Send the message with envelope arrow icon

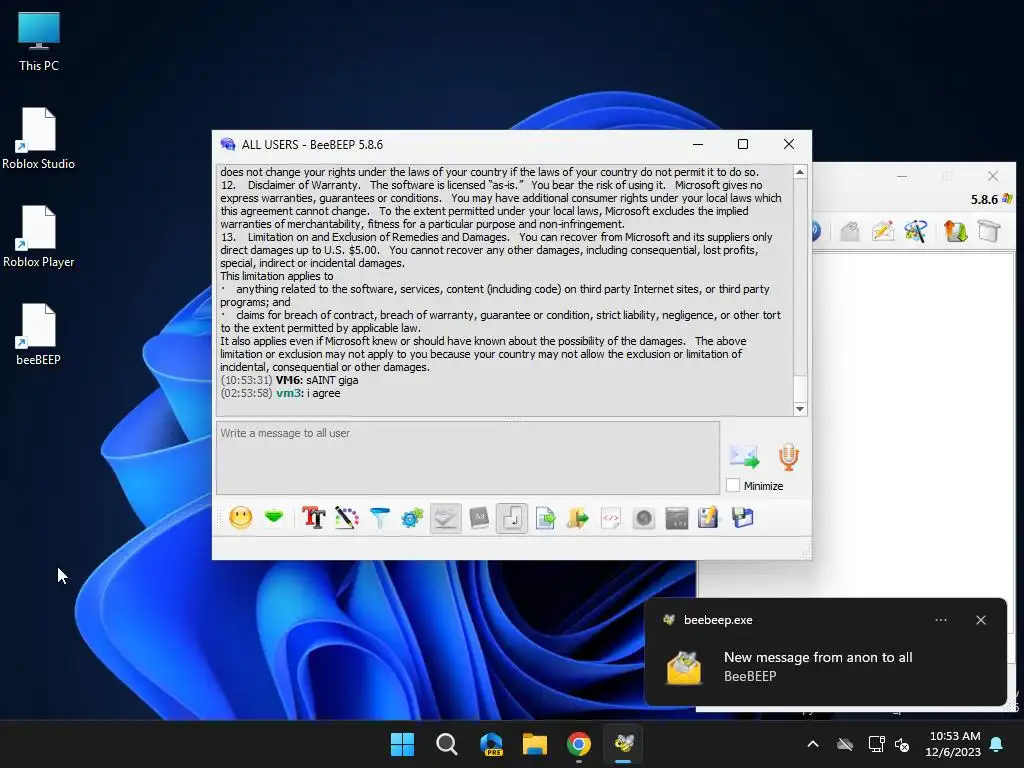744,456
